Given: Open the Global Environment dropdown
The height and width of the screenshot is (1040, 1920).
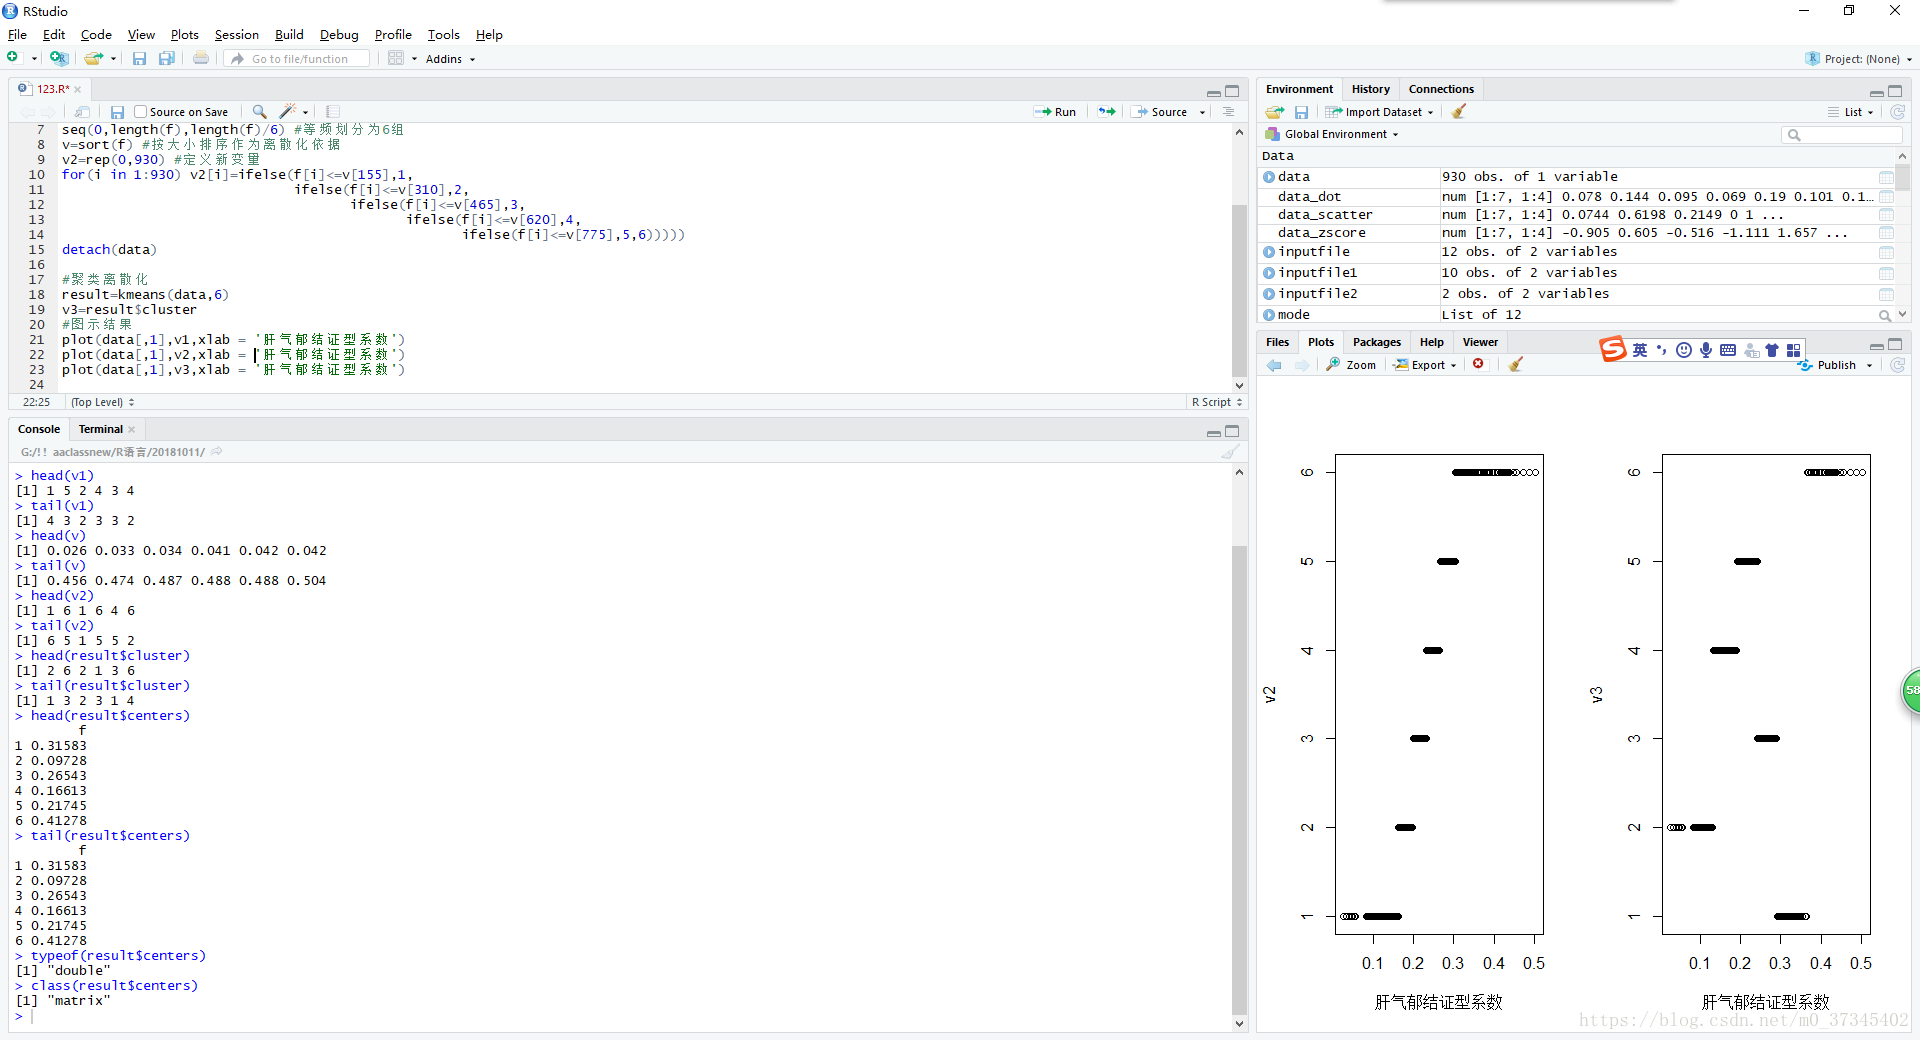Looking at the screenshot, I should click(x=1333, y=134).
